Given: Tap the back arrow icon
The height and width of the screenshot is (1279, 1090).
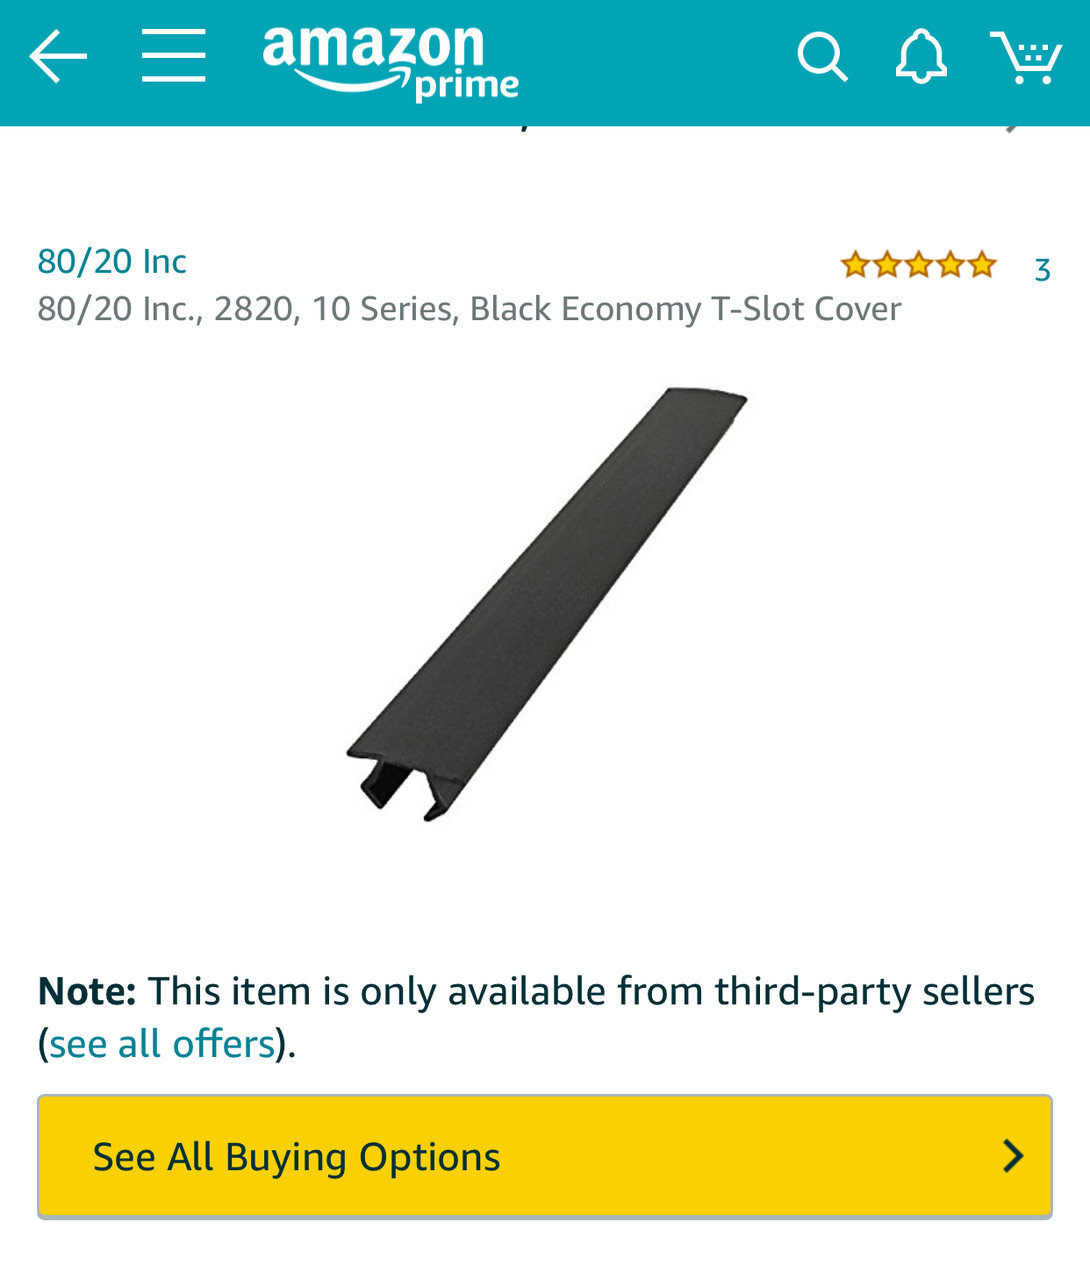Looking at the screenshot, I should [58, 56].
